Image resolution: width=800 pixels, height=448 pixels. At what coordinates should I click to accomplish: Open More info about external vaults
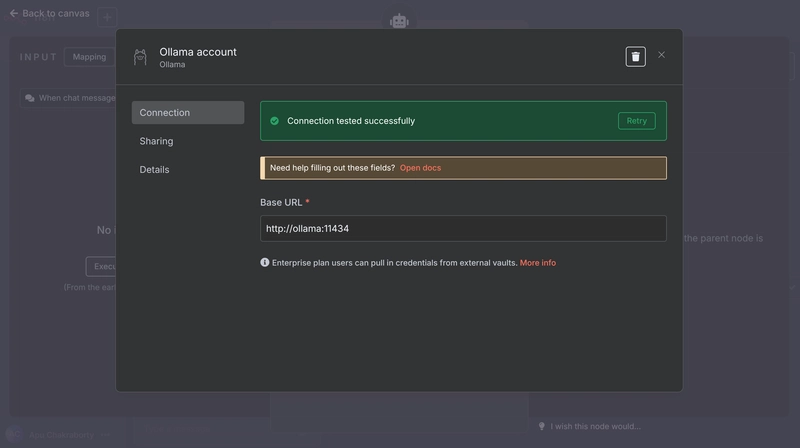click(x=537, y=263)
